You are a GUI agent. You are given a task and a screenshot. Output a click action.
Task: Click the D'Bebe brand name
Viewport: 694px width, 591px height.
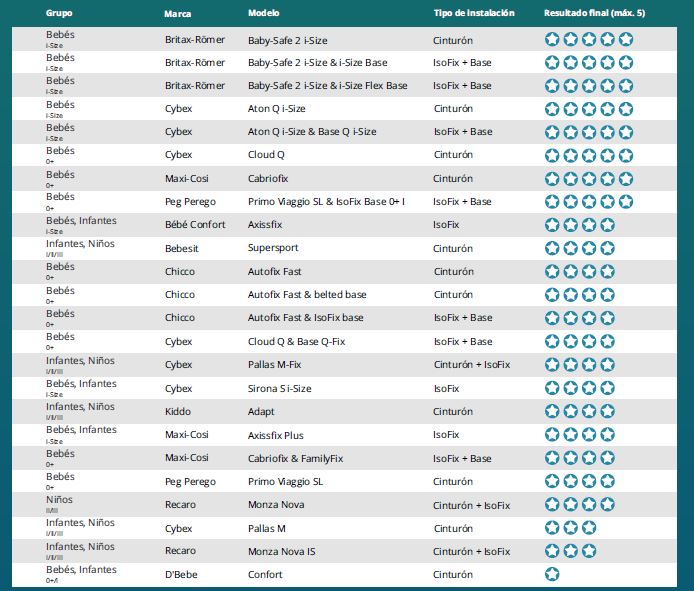pos(181,575)
